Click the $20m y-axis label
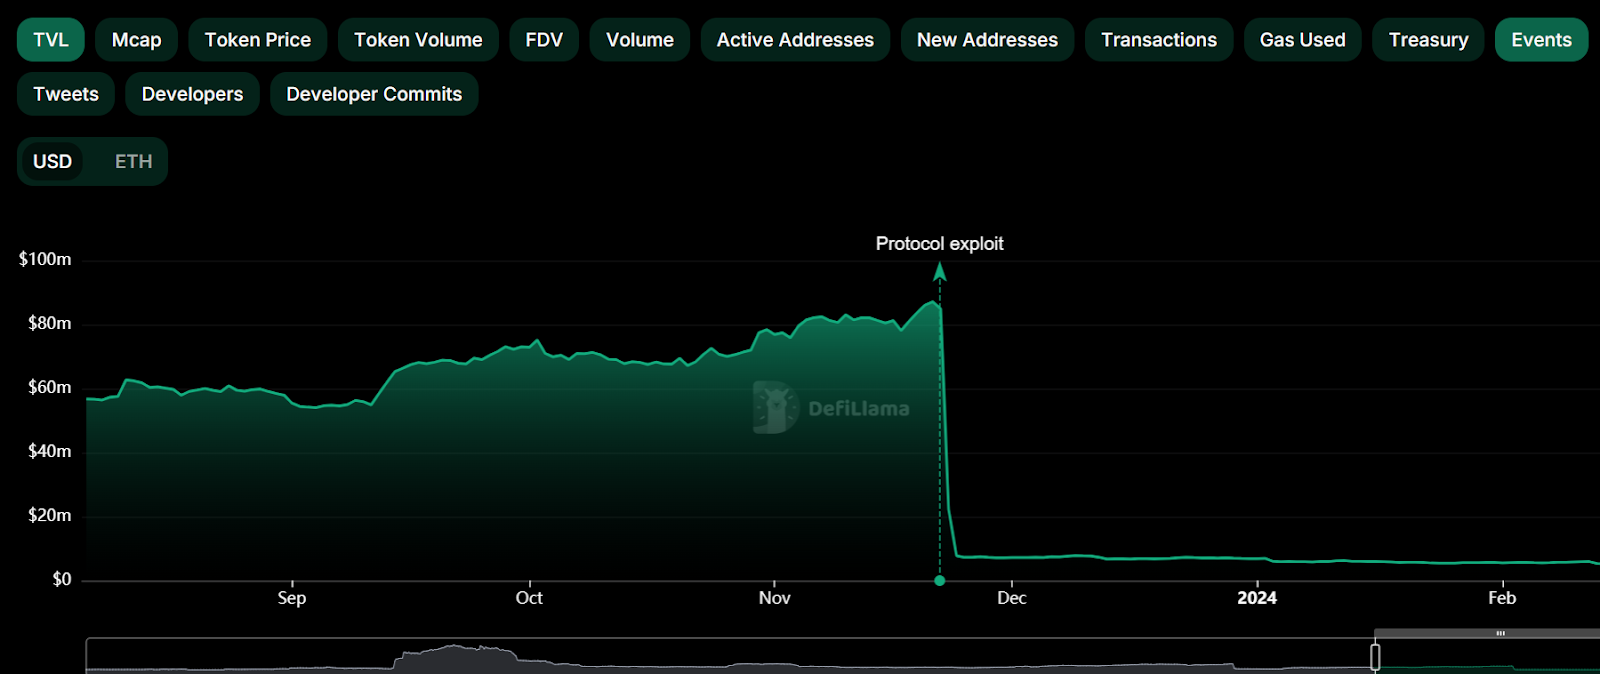Viewport: 1600px width, 674px height. pyautogui.click(x=50, y=515)
